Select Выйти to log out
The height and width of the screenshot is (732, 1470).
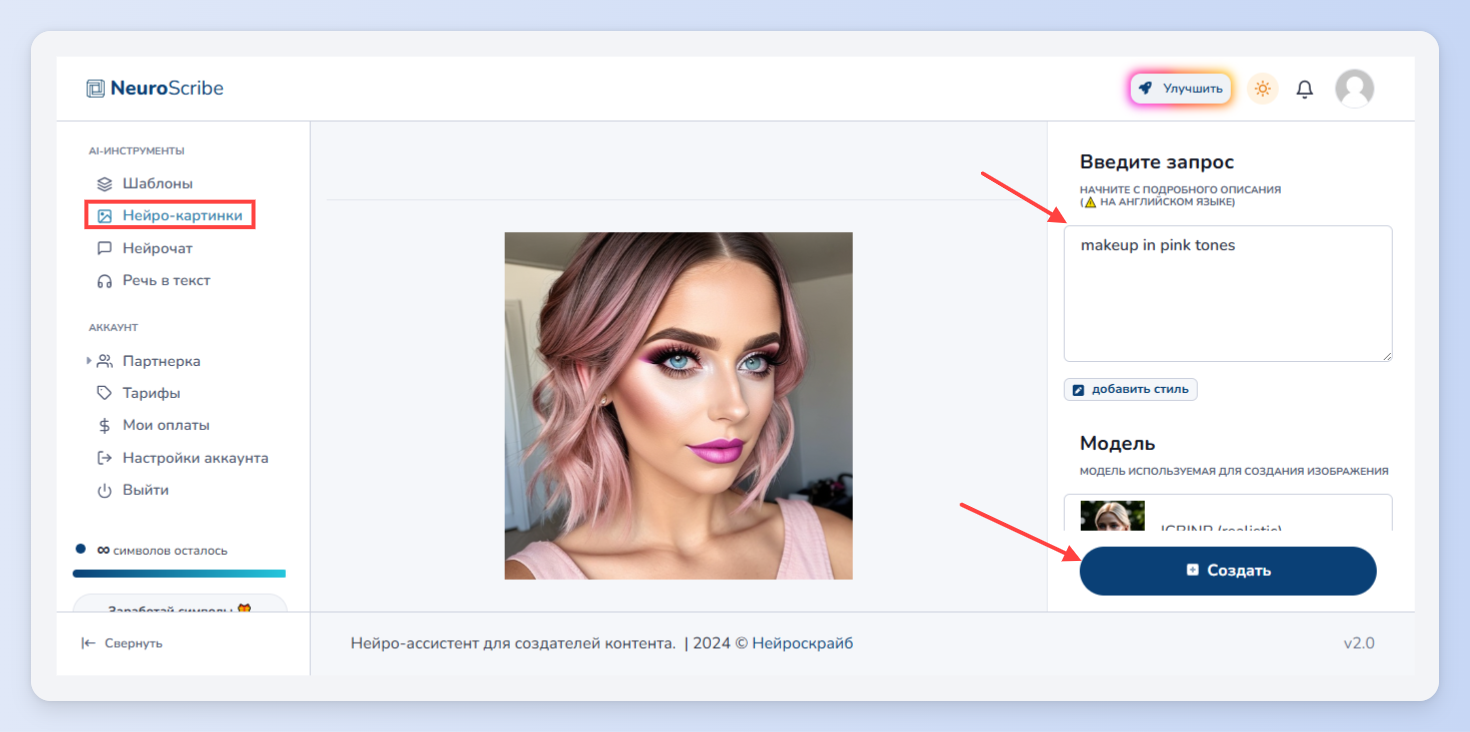pyautogui.click(x=145, y=490)
